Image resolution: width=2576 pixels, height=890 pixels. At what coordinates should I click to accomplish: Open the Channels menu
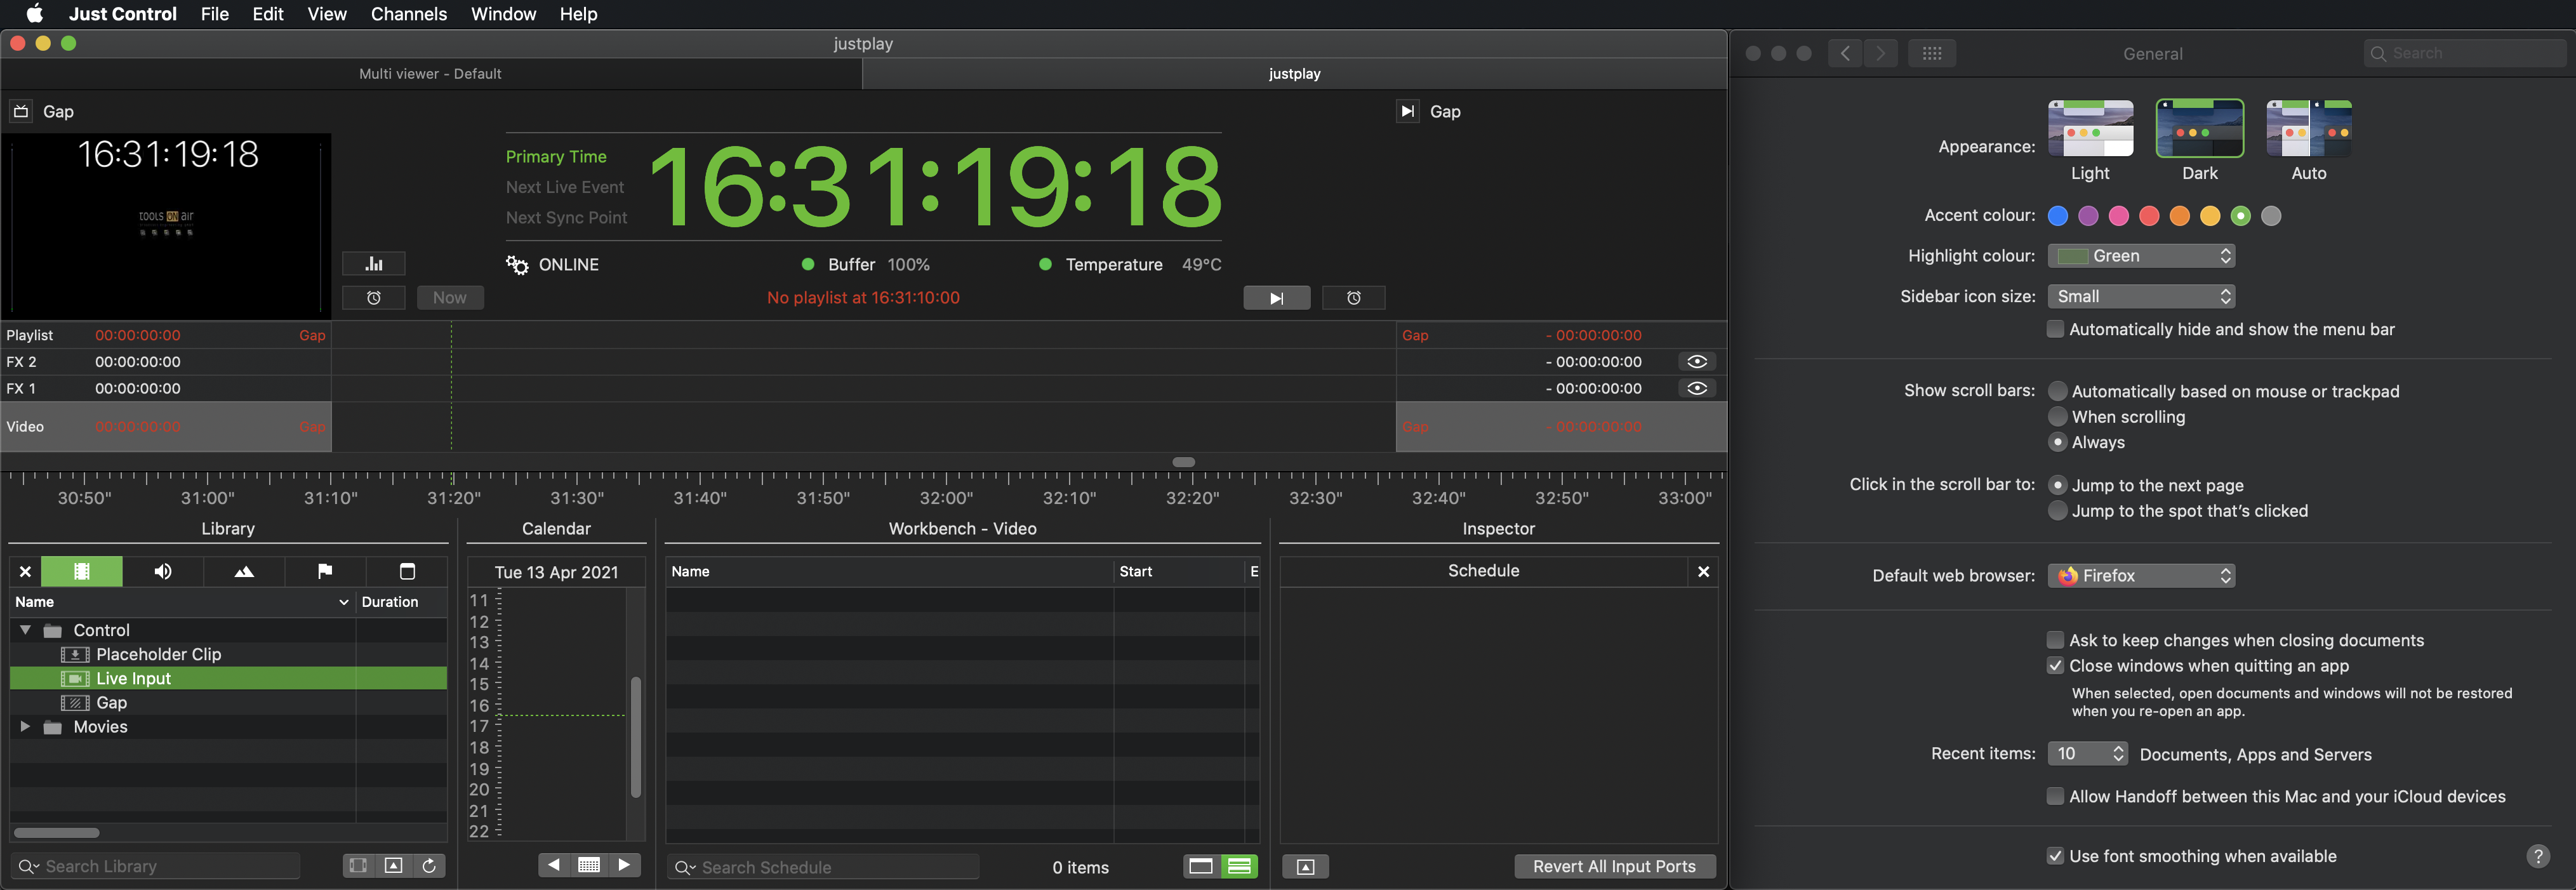409,14
